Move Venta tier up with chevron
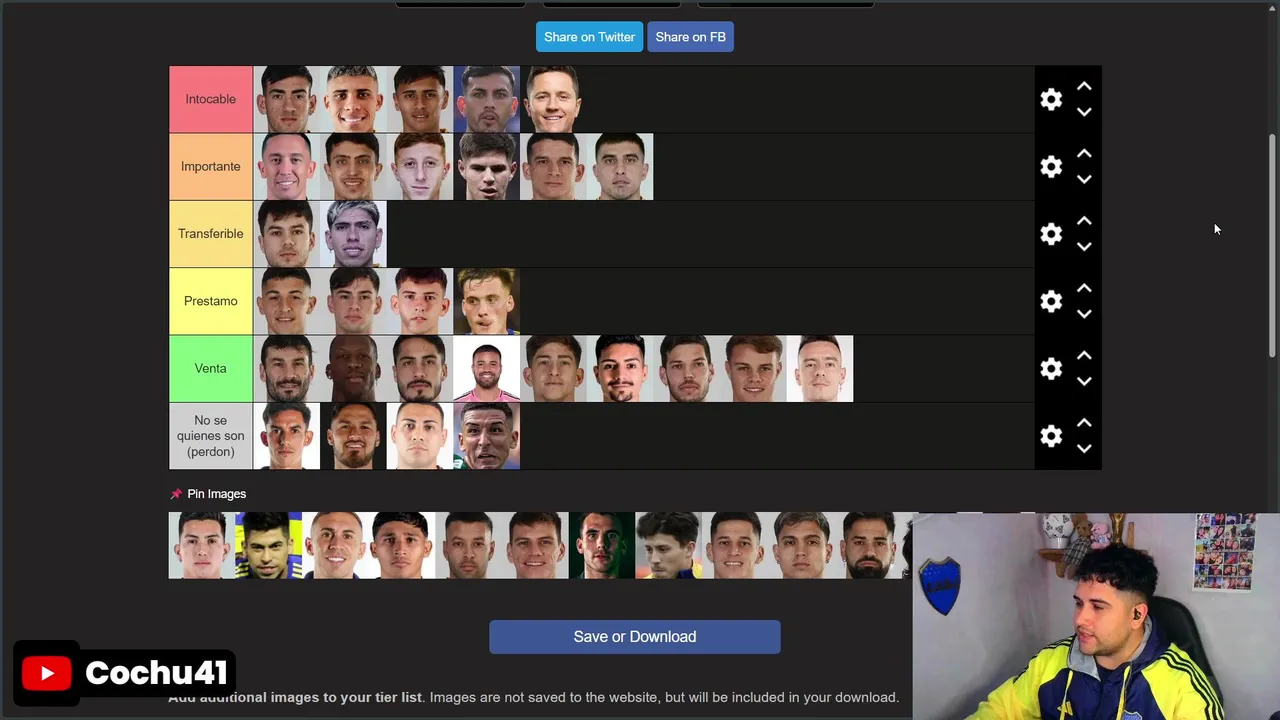Viewport: 1280px width, 720px height. point(1084,355)
